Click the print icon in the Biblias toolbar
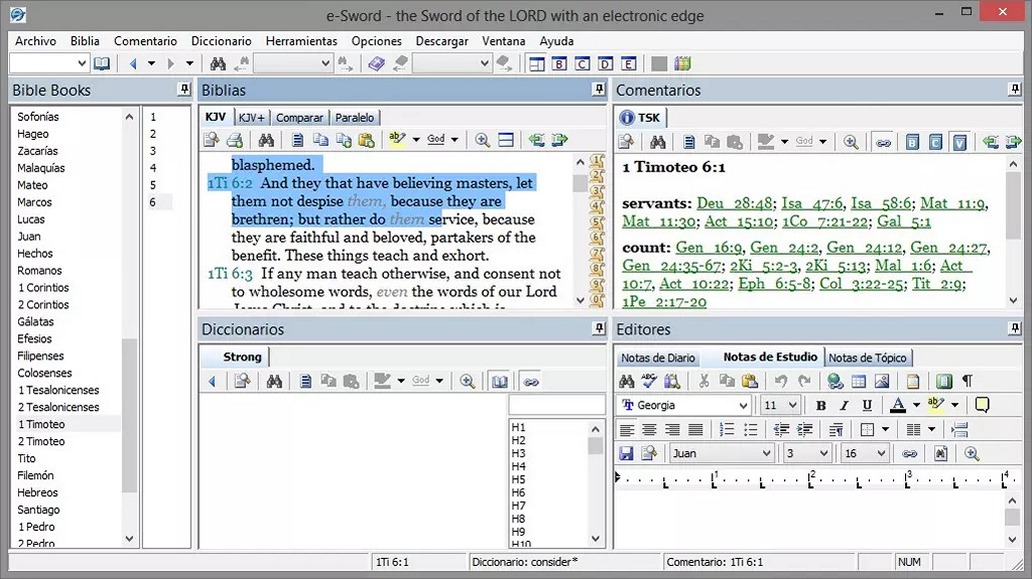The width and height of the screenshot is (1032, 579). 235,139
